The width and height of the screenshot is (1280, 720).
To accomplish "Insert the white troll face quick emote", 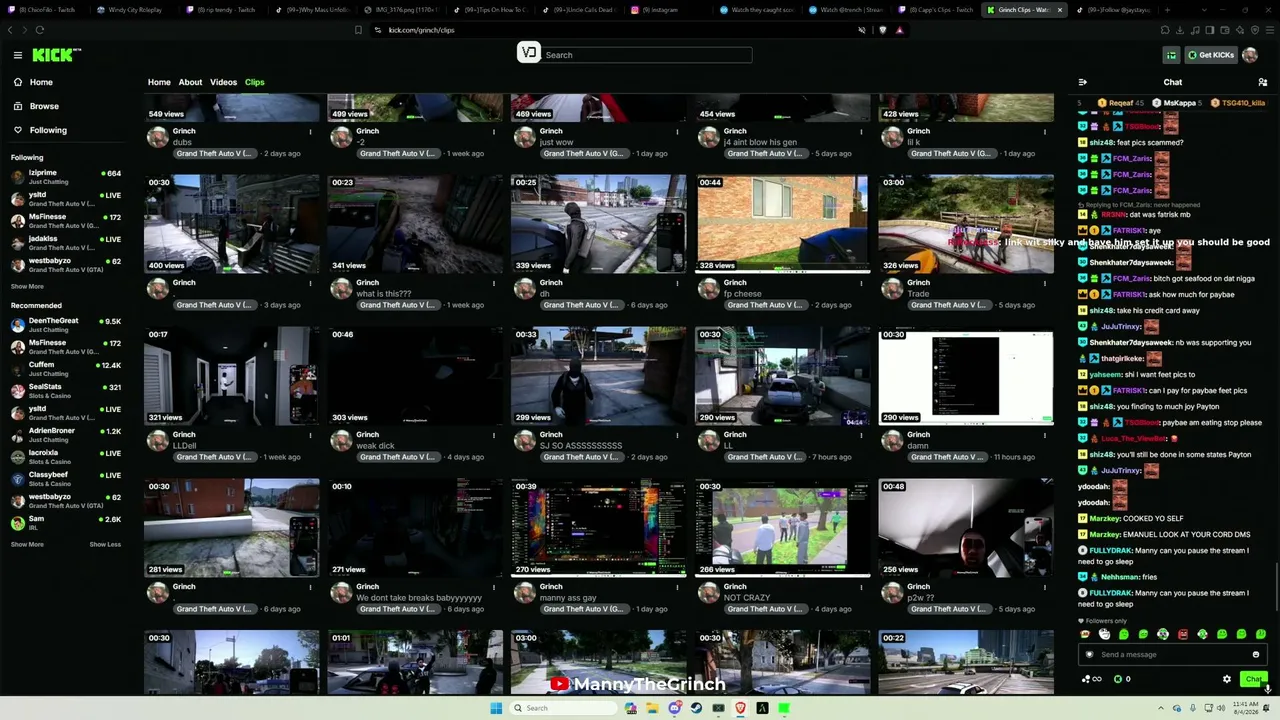I will pos(1104,634).
